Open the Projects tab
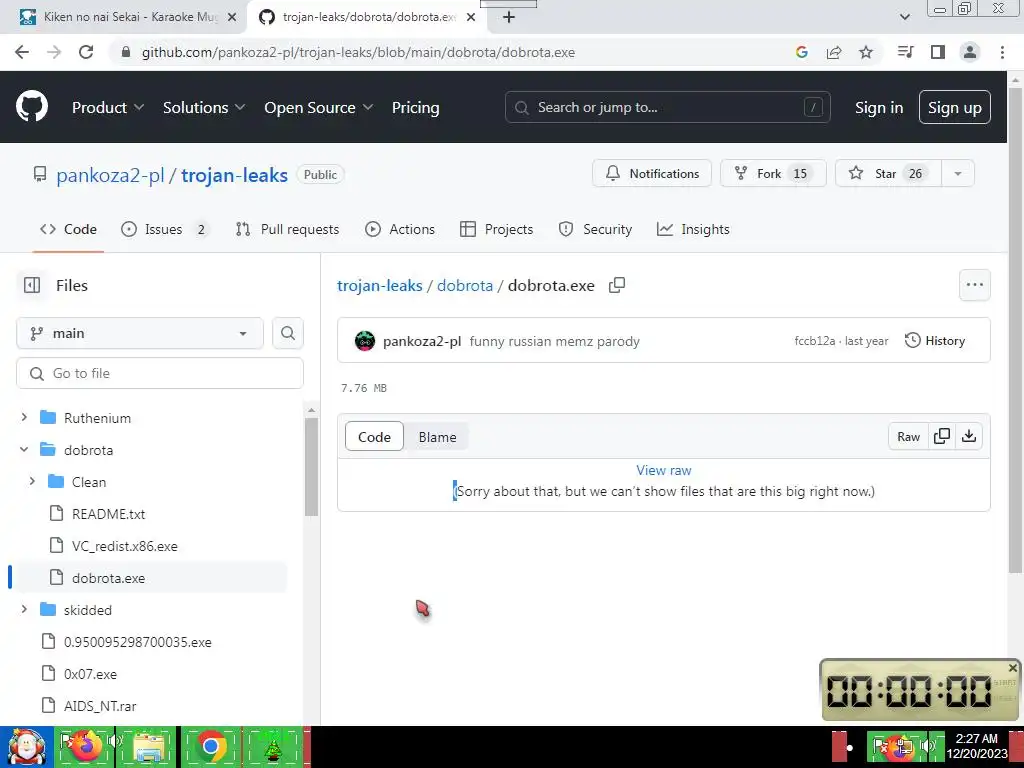This screenshot has width=1024, height=768. (496, 229)
